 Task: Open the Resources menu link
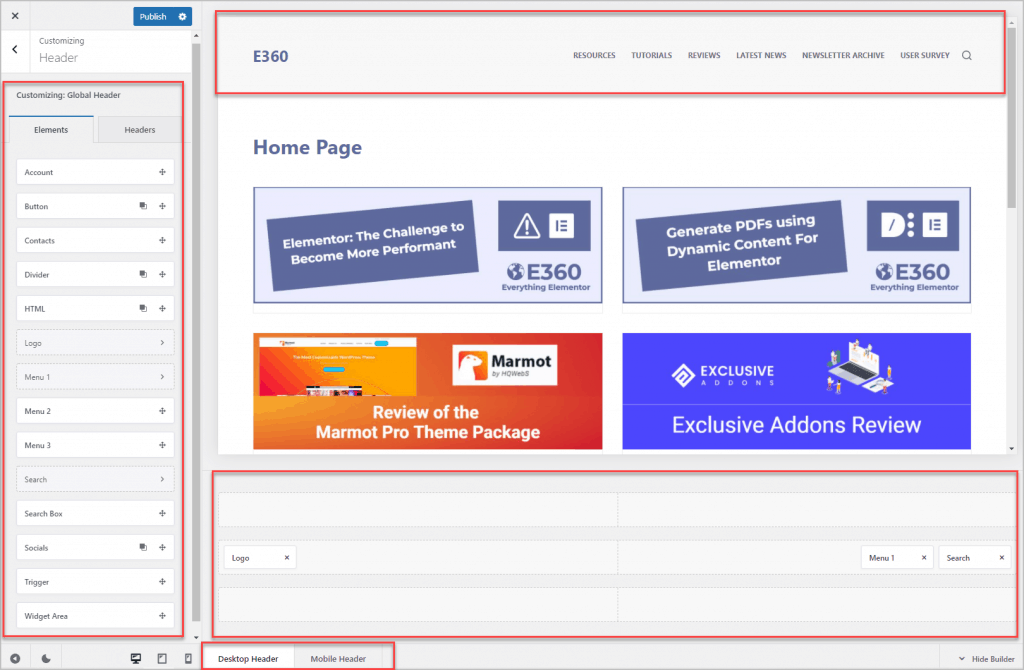[x=594, y=56]
